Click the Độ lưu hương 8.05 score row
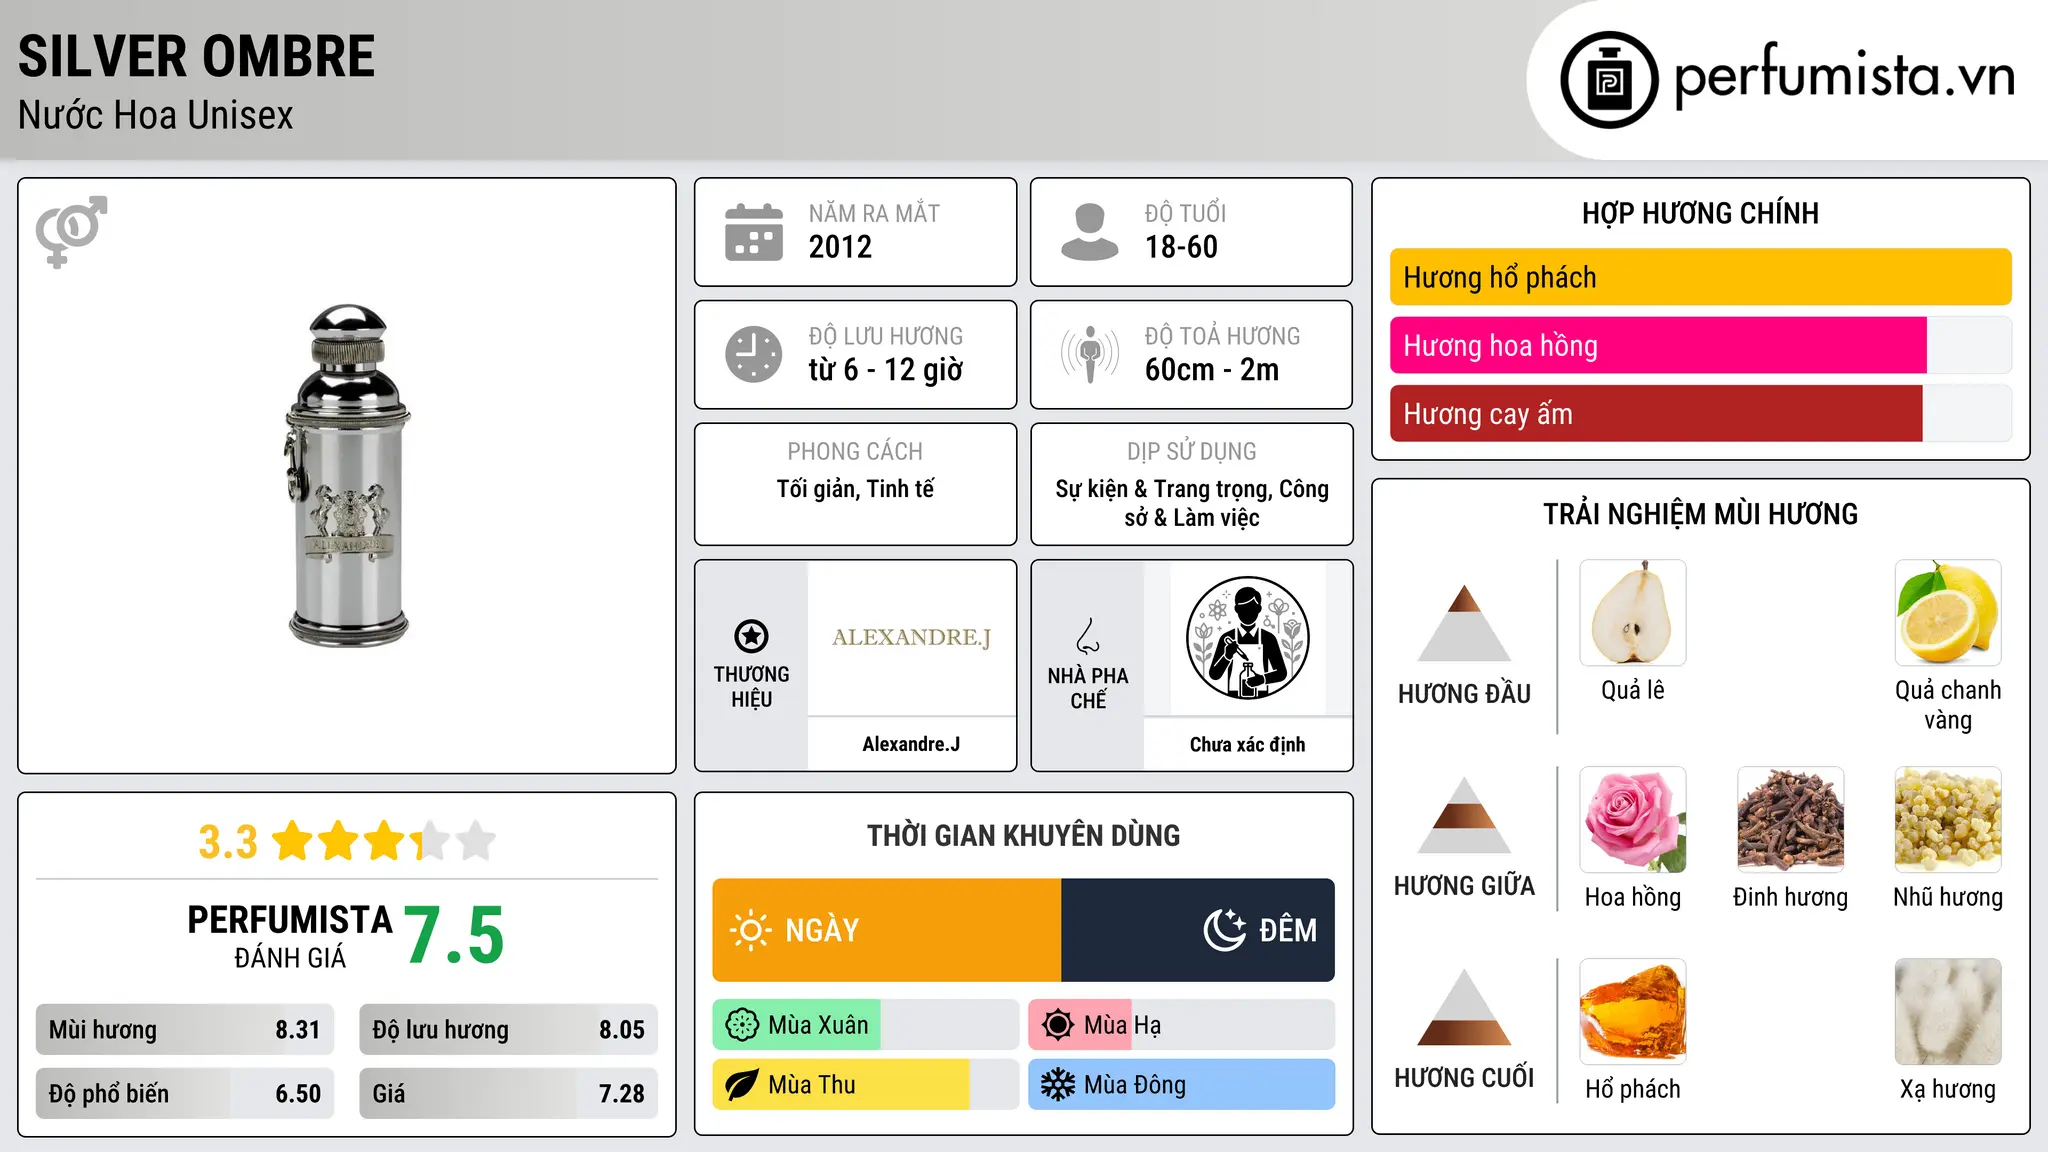This screenshot has width=2048, height=1152. 508,1030
